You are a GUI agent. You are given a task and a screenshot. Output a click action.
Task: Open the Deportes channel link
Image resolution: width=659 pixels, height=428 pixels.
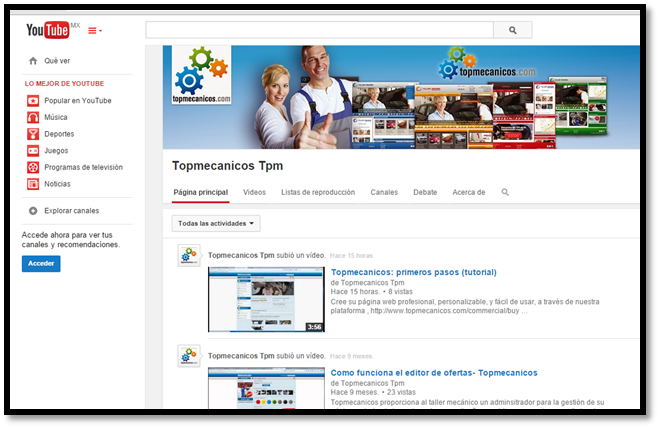(x=59, y=134)
